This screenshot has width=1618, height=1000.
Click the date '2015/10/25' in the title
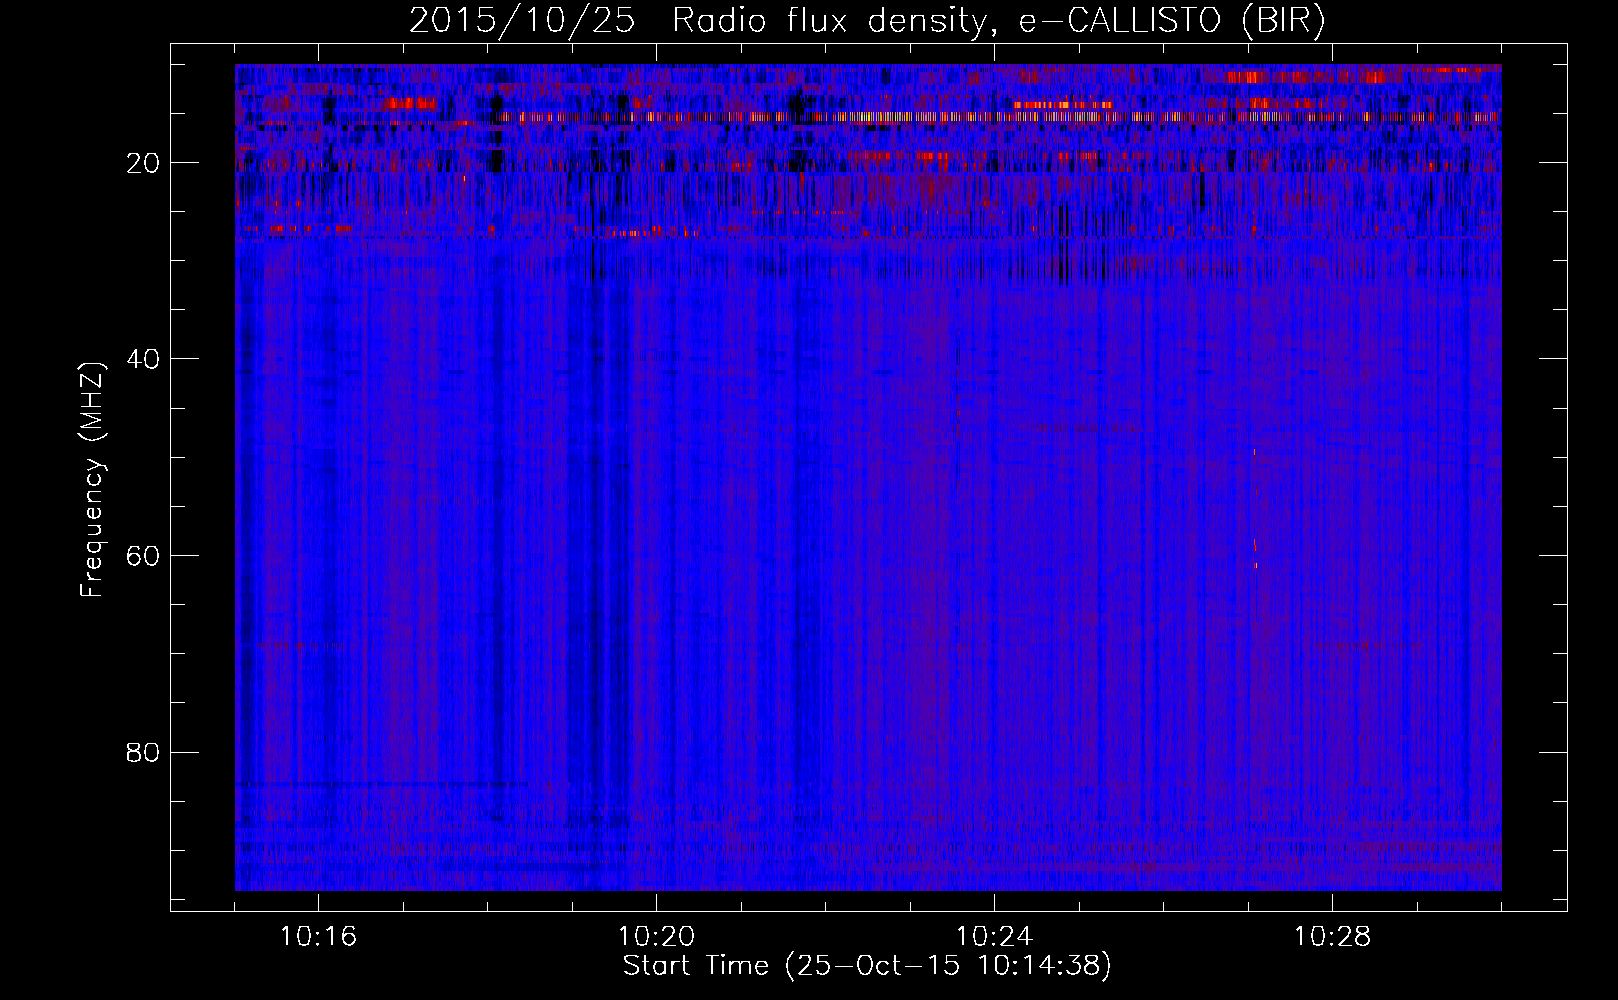(x=521, y=21)
